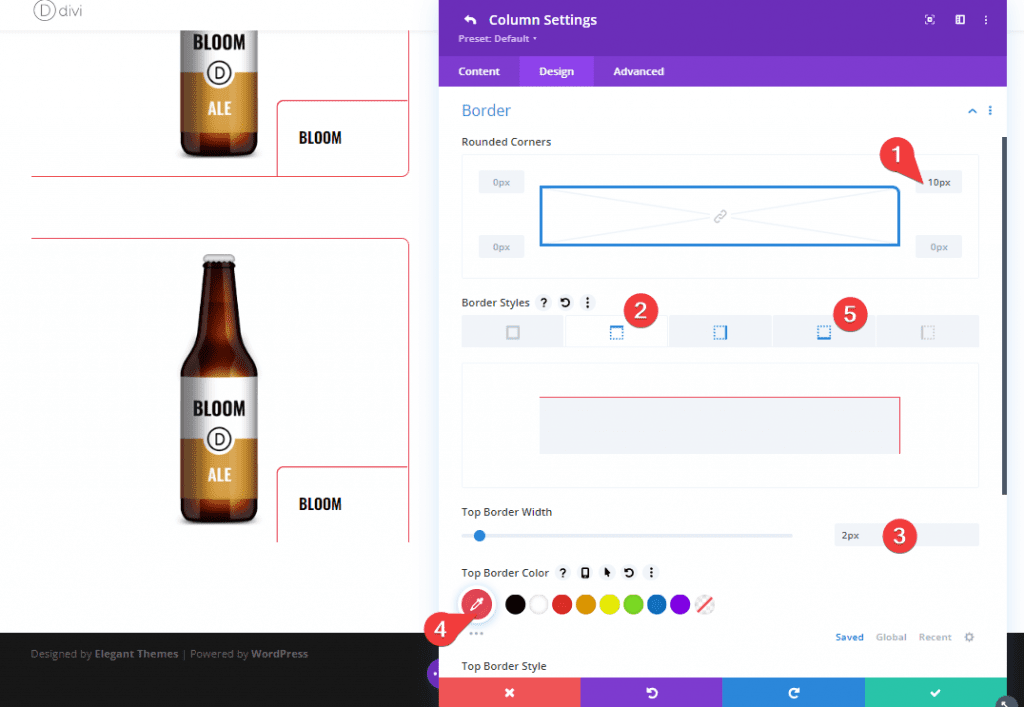
Task: Pick the green color swatch
Action: pyautogui.click(x=633, y=605)
